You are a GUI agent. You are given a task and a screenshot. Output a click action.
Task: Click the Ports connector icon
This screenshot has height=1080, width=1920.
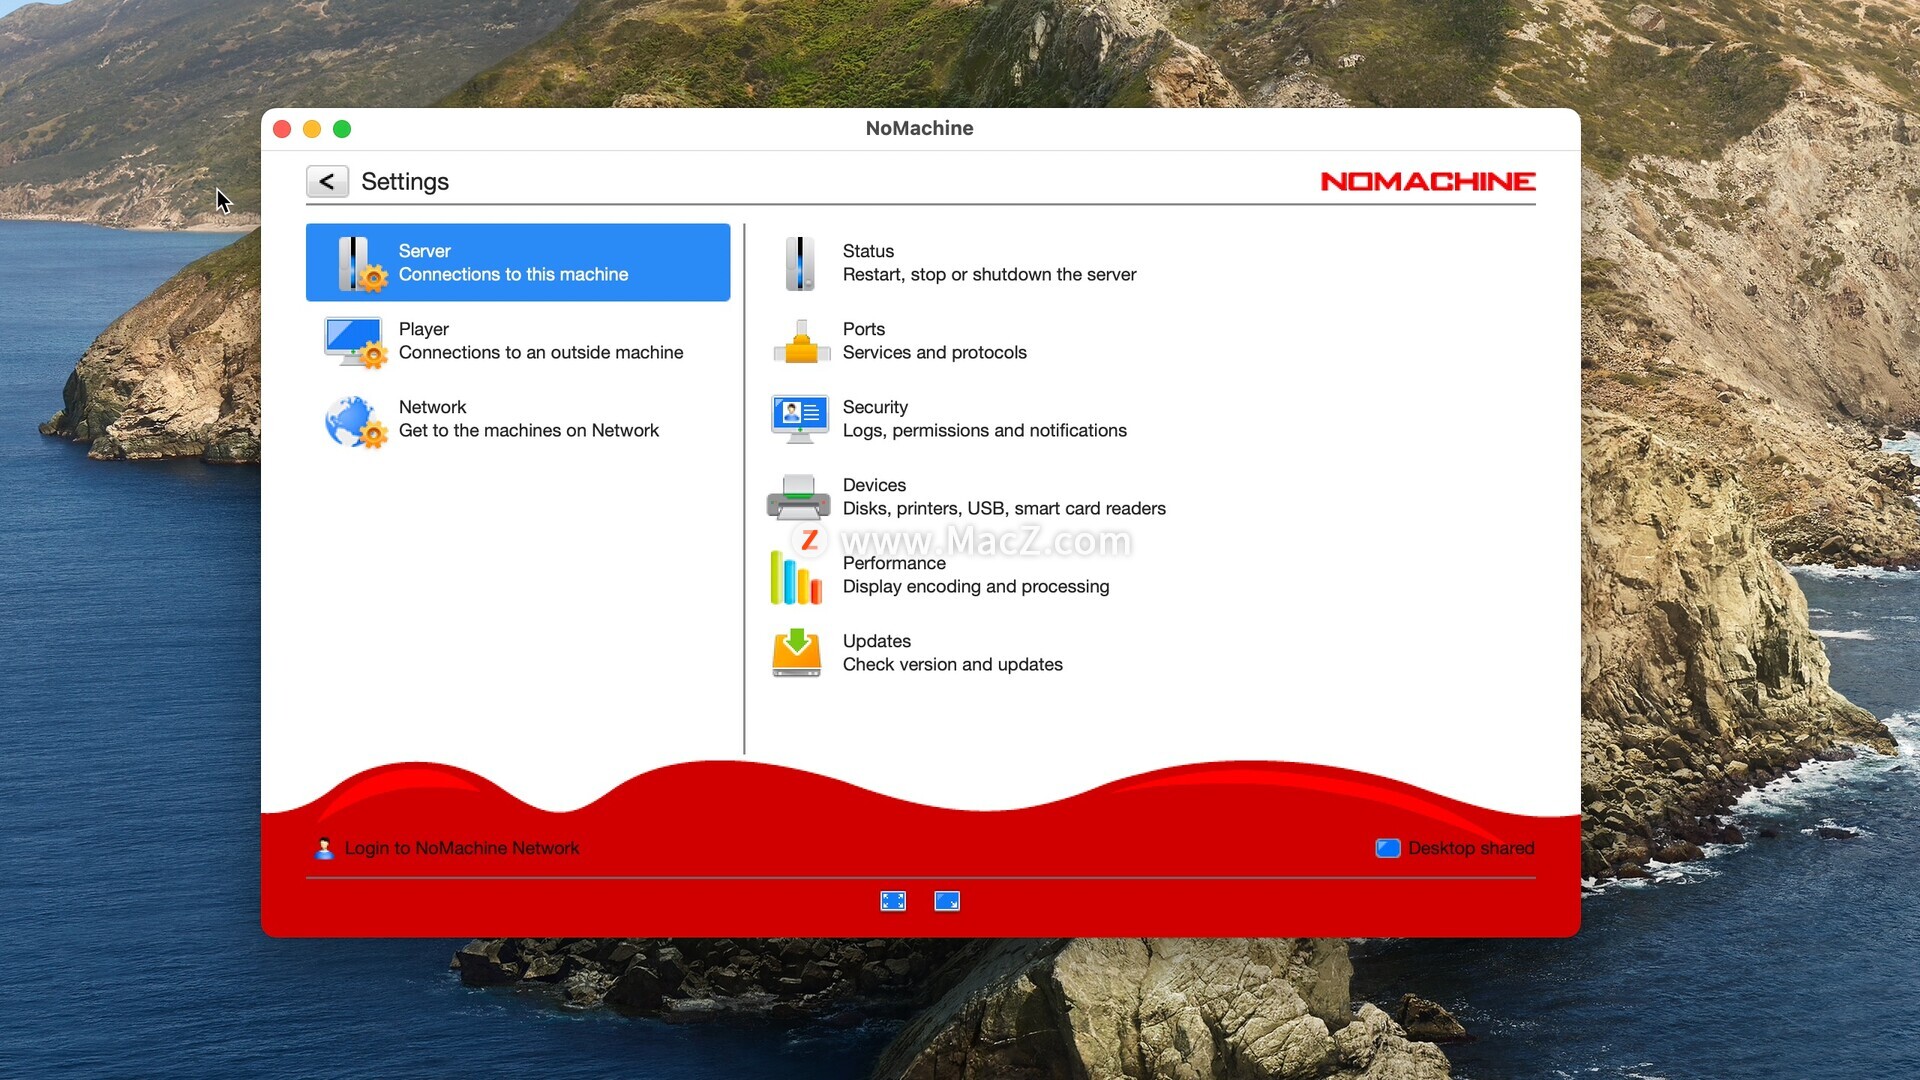pos(801,342)
